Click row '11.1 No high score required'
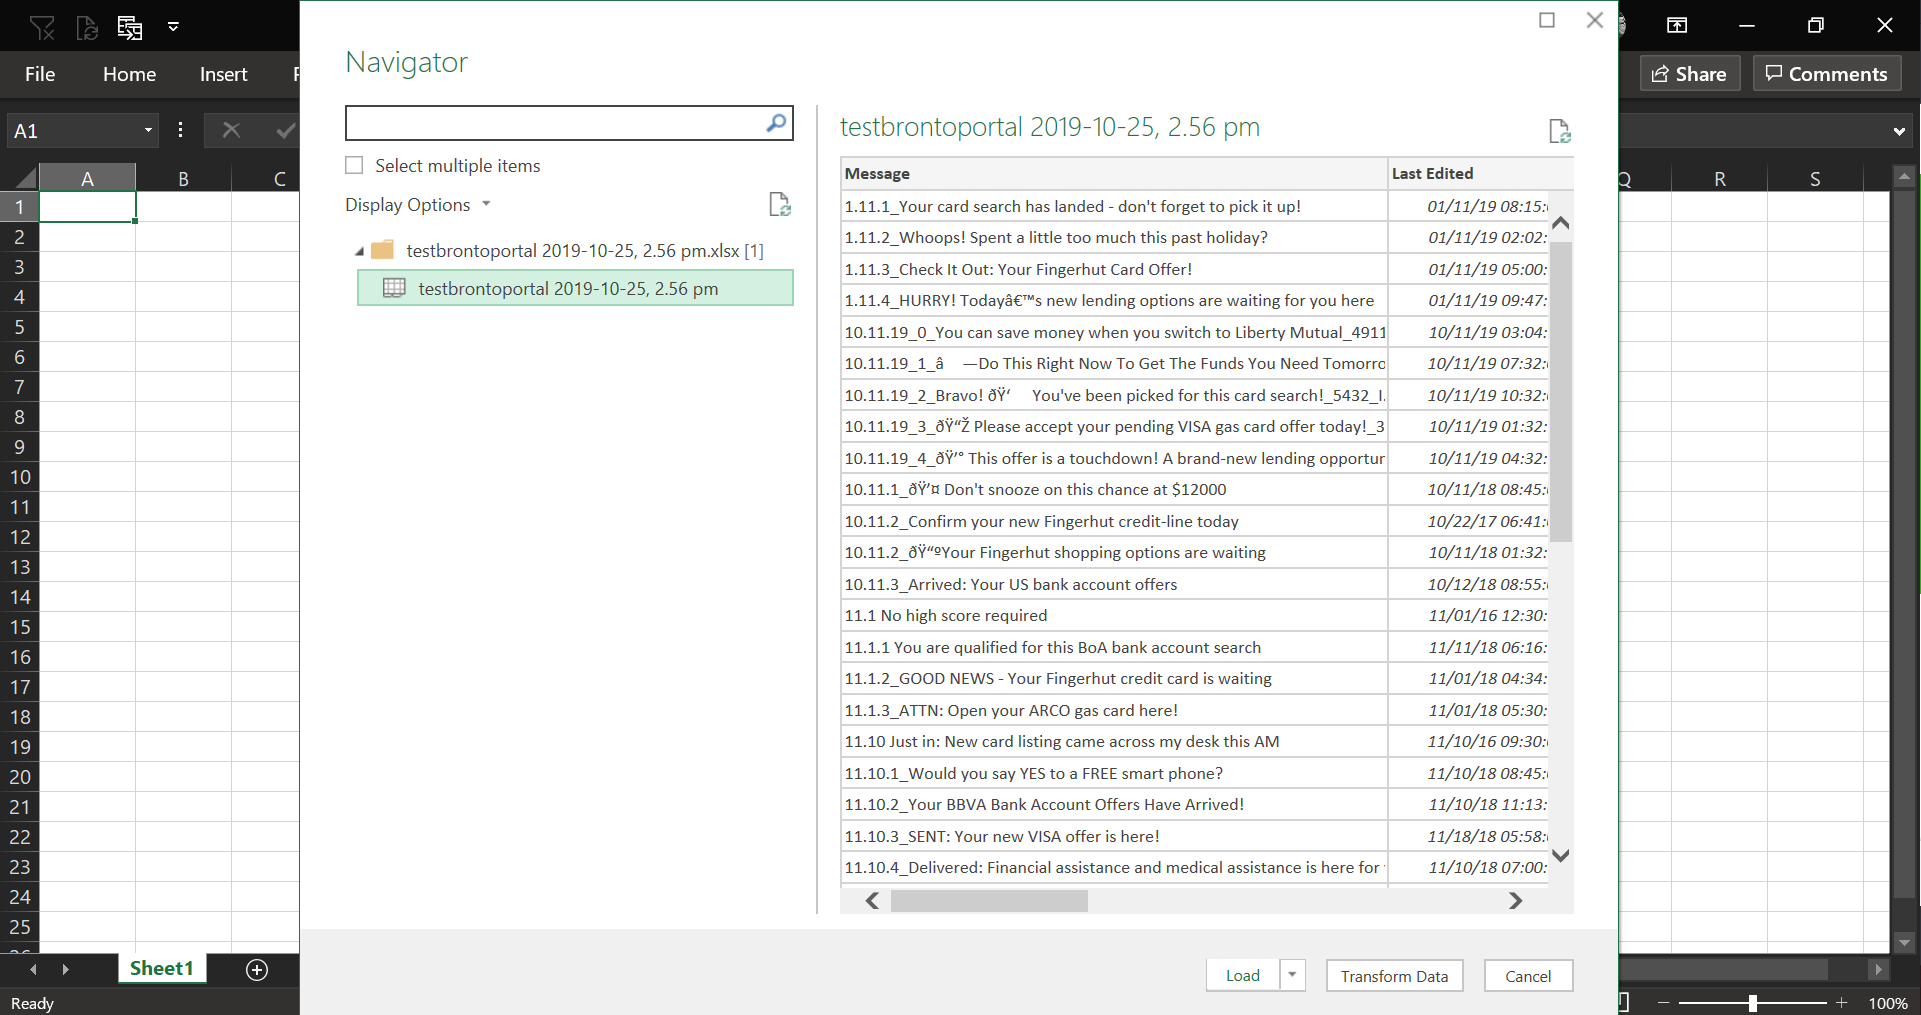The width and height of the screenshot is (1921, 1015). (1114, 616)
